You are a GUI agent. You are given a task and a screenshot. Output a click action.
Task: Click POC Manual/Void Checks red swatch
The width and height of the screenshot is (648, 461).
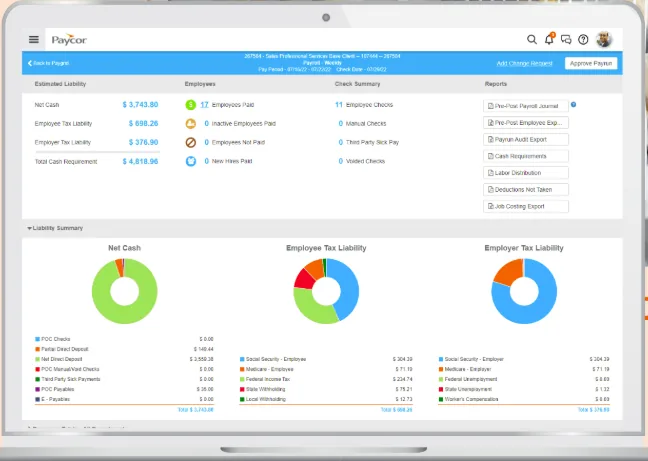pos(38,369)
